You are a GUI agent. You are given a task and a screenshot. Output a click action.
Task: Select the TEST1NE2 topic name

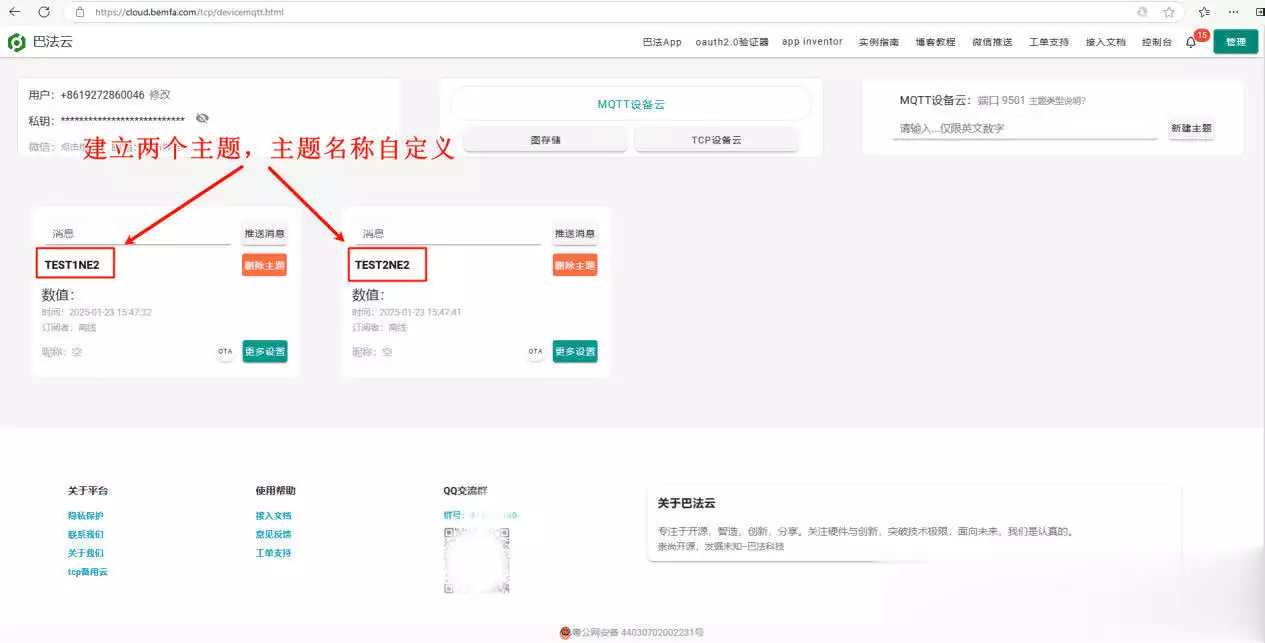tap(72, 265)
